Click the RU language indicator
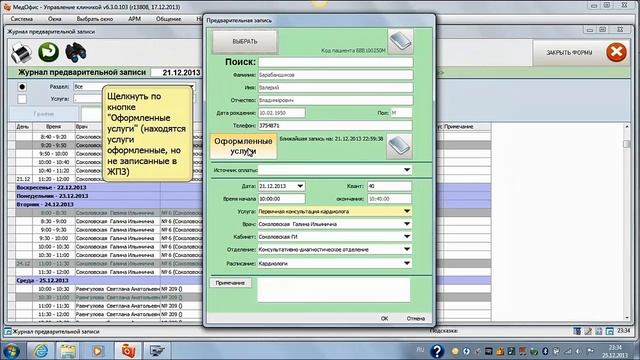Screen dimensions: 640x360 tap(420, 350)
